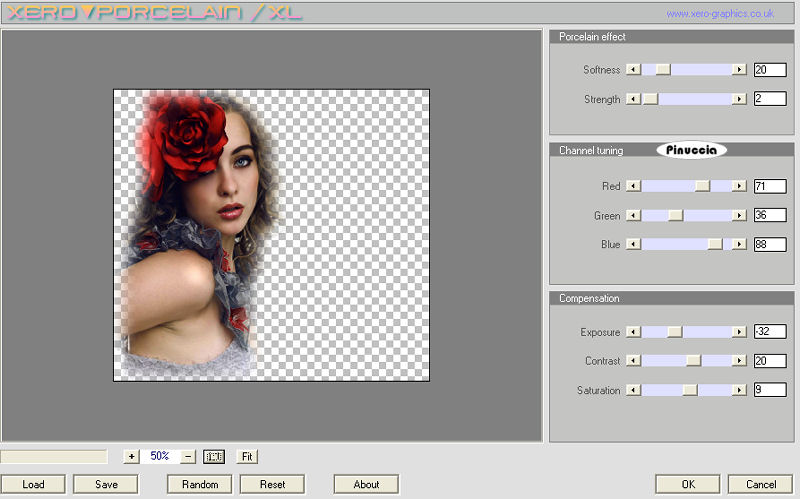Screen dimensions: 800x499
Task: Click the left arrow of Strength slider
Action: tap(633, 99)
